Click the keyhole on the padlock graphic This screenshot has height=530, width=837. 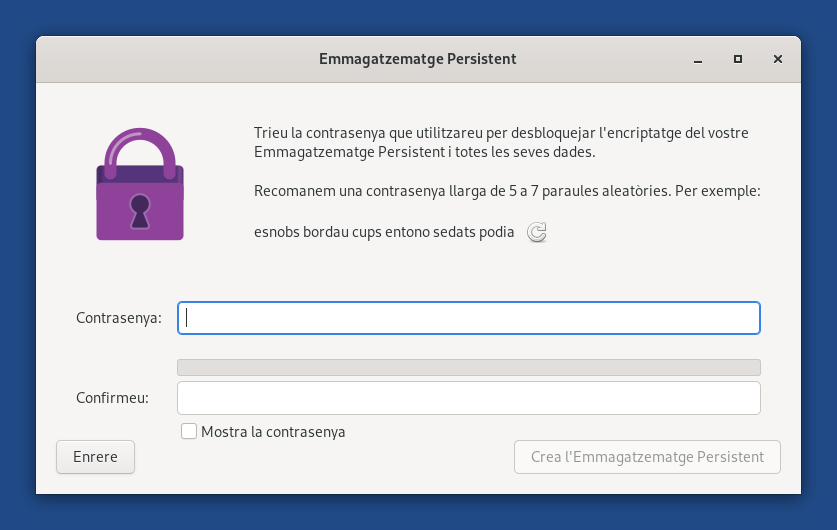[140, 211]
